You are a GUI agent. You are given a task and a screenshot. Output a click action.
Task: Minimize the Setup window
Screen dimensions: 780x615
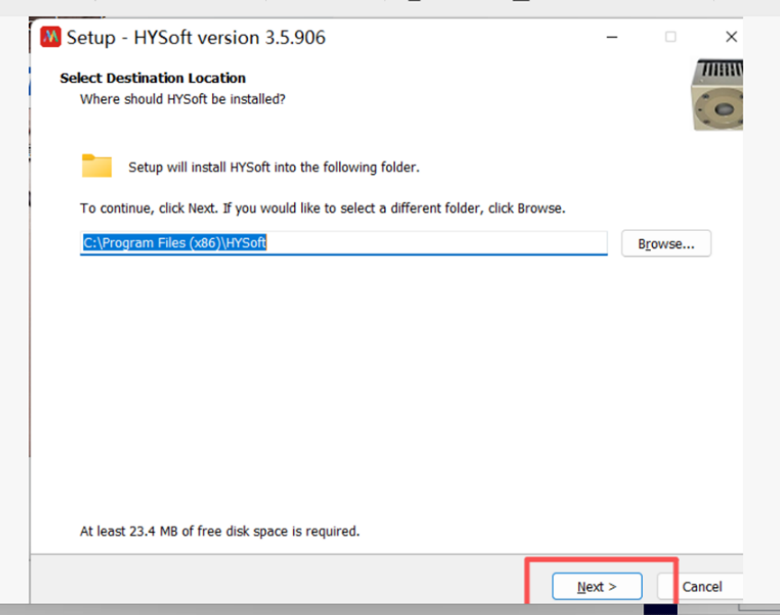(x=611, y=38)
